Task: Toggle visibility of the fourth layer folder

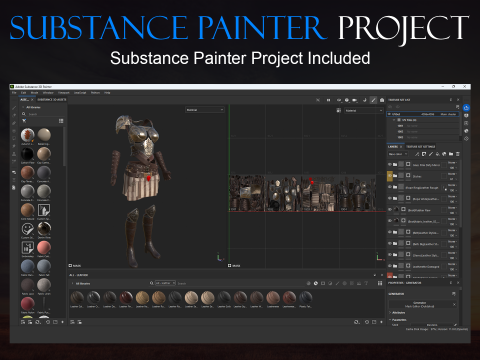Action: tap(390, 198)
